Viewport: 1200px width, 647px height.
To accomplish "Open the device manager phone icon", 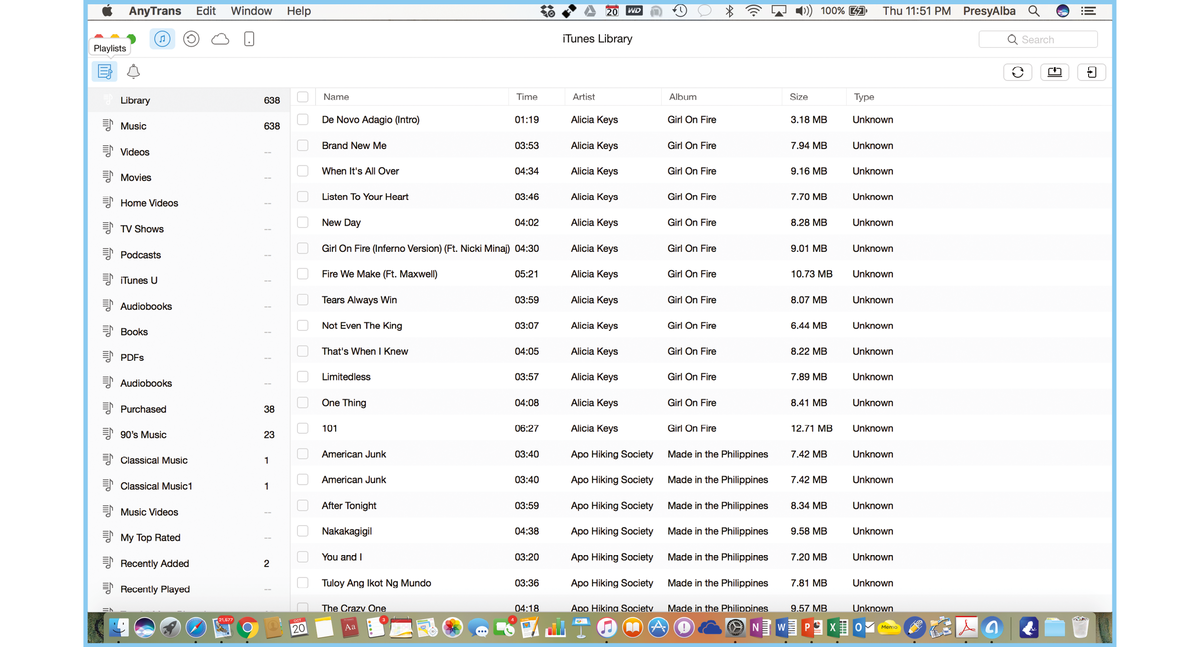I will tap(249, 39).
